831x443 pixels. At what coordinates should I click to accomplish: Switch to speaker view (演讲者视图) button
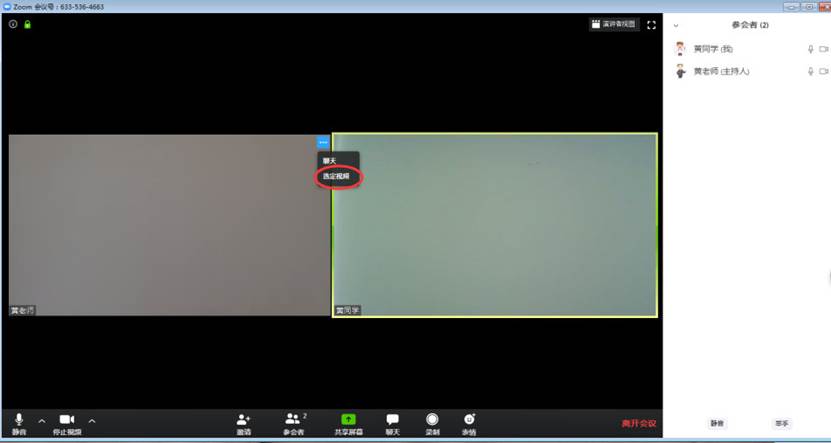click(x=614, y=24)
